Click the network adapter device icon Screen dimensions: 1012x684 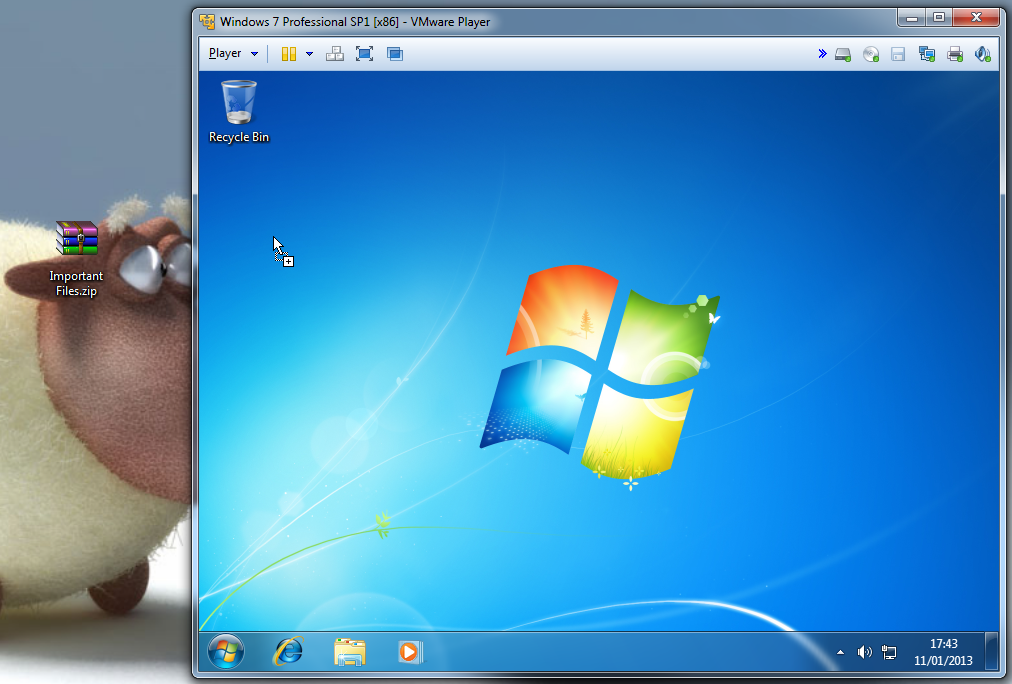point(926,54)
